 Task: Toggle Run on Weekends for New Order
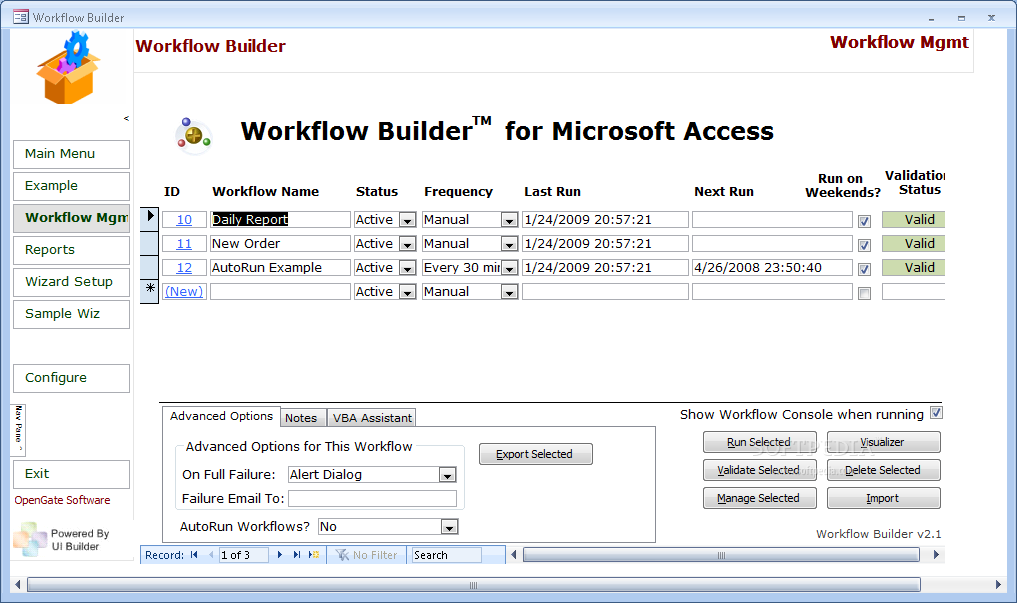point(864,245)
